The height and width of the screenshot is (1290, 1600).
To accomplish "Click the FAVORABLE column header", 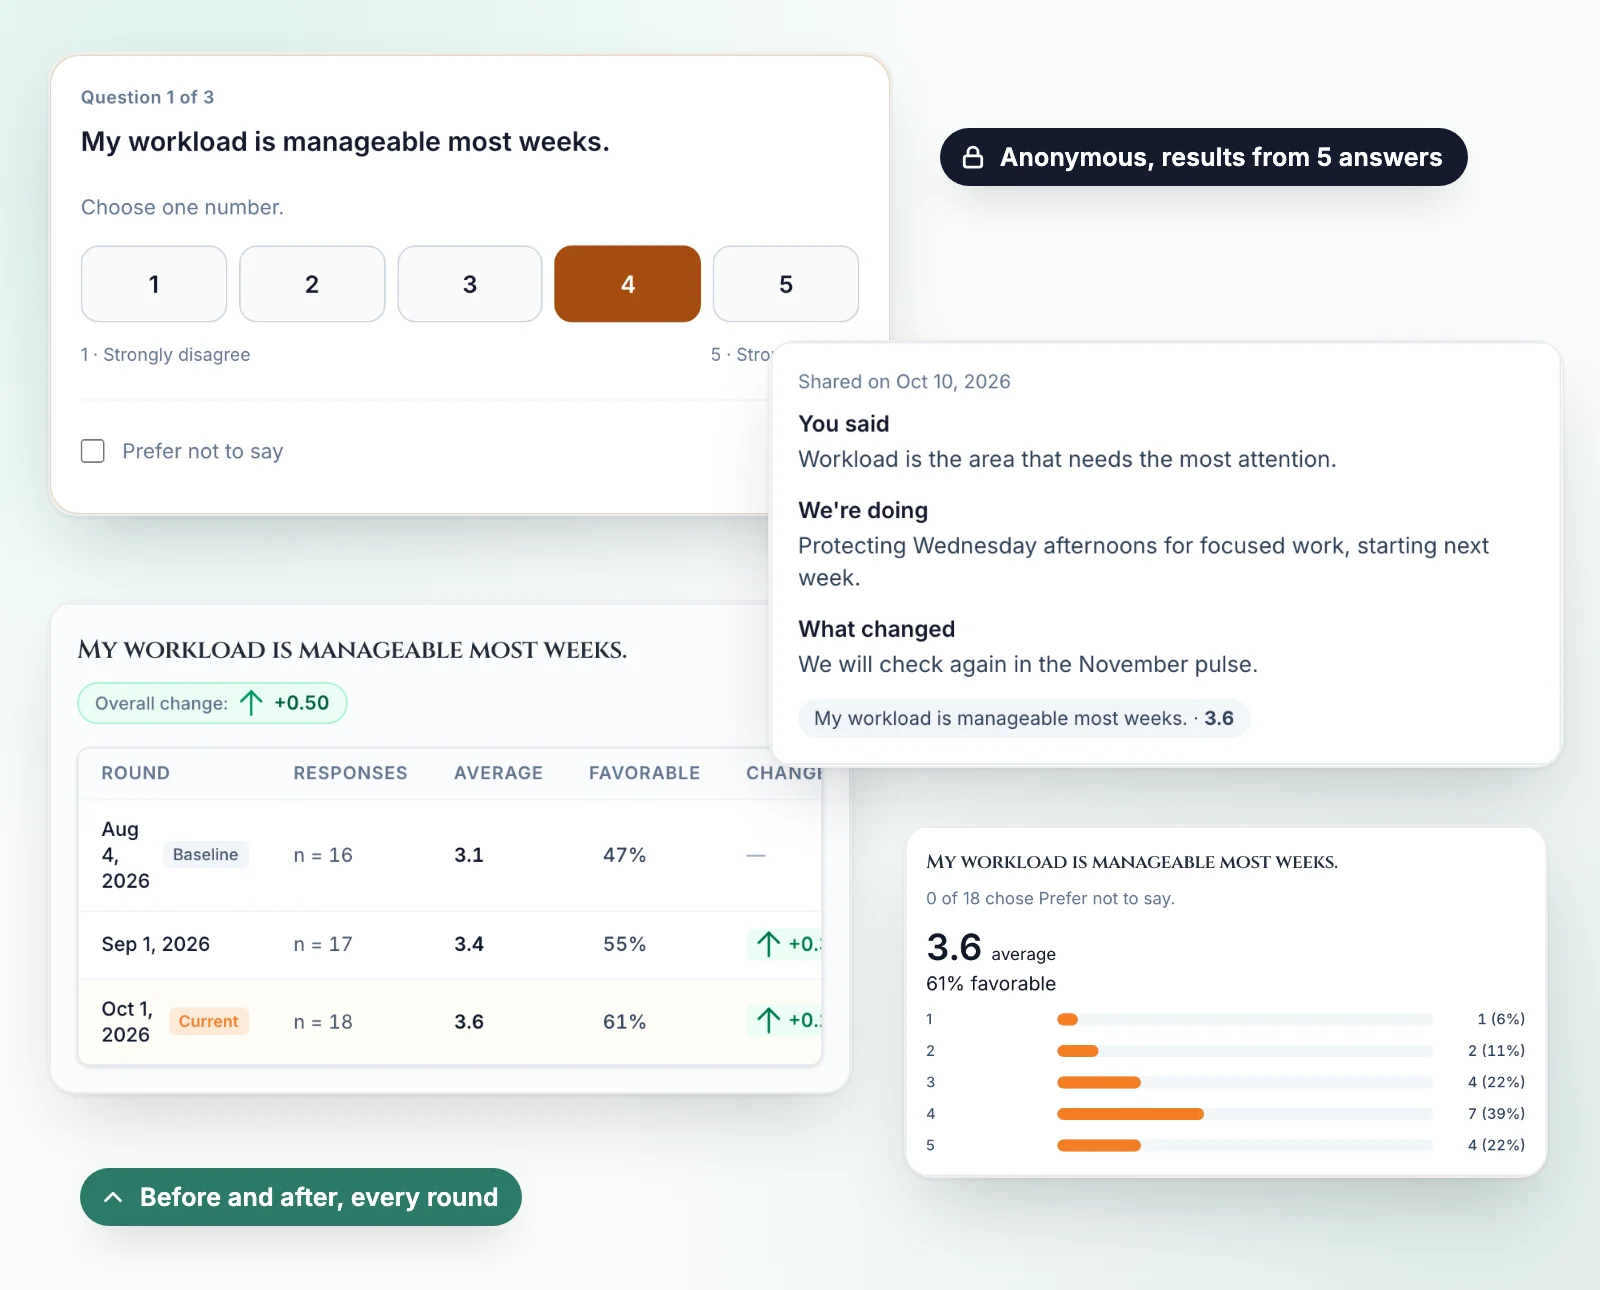I will click(x=644, y=773).
